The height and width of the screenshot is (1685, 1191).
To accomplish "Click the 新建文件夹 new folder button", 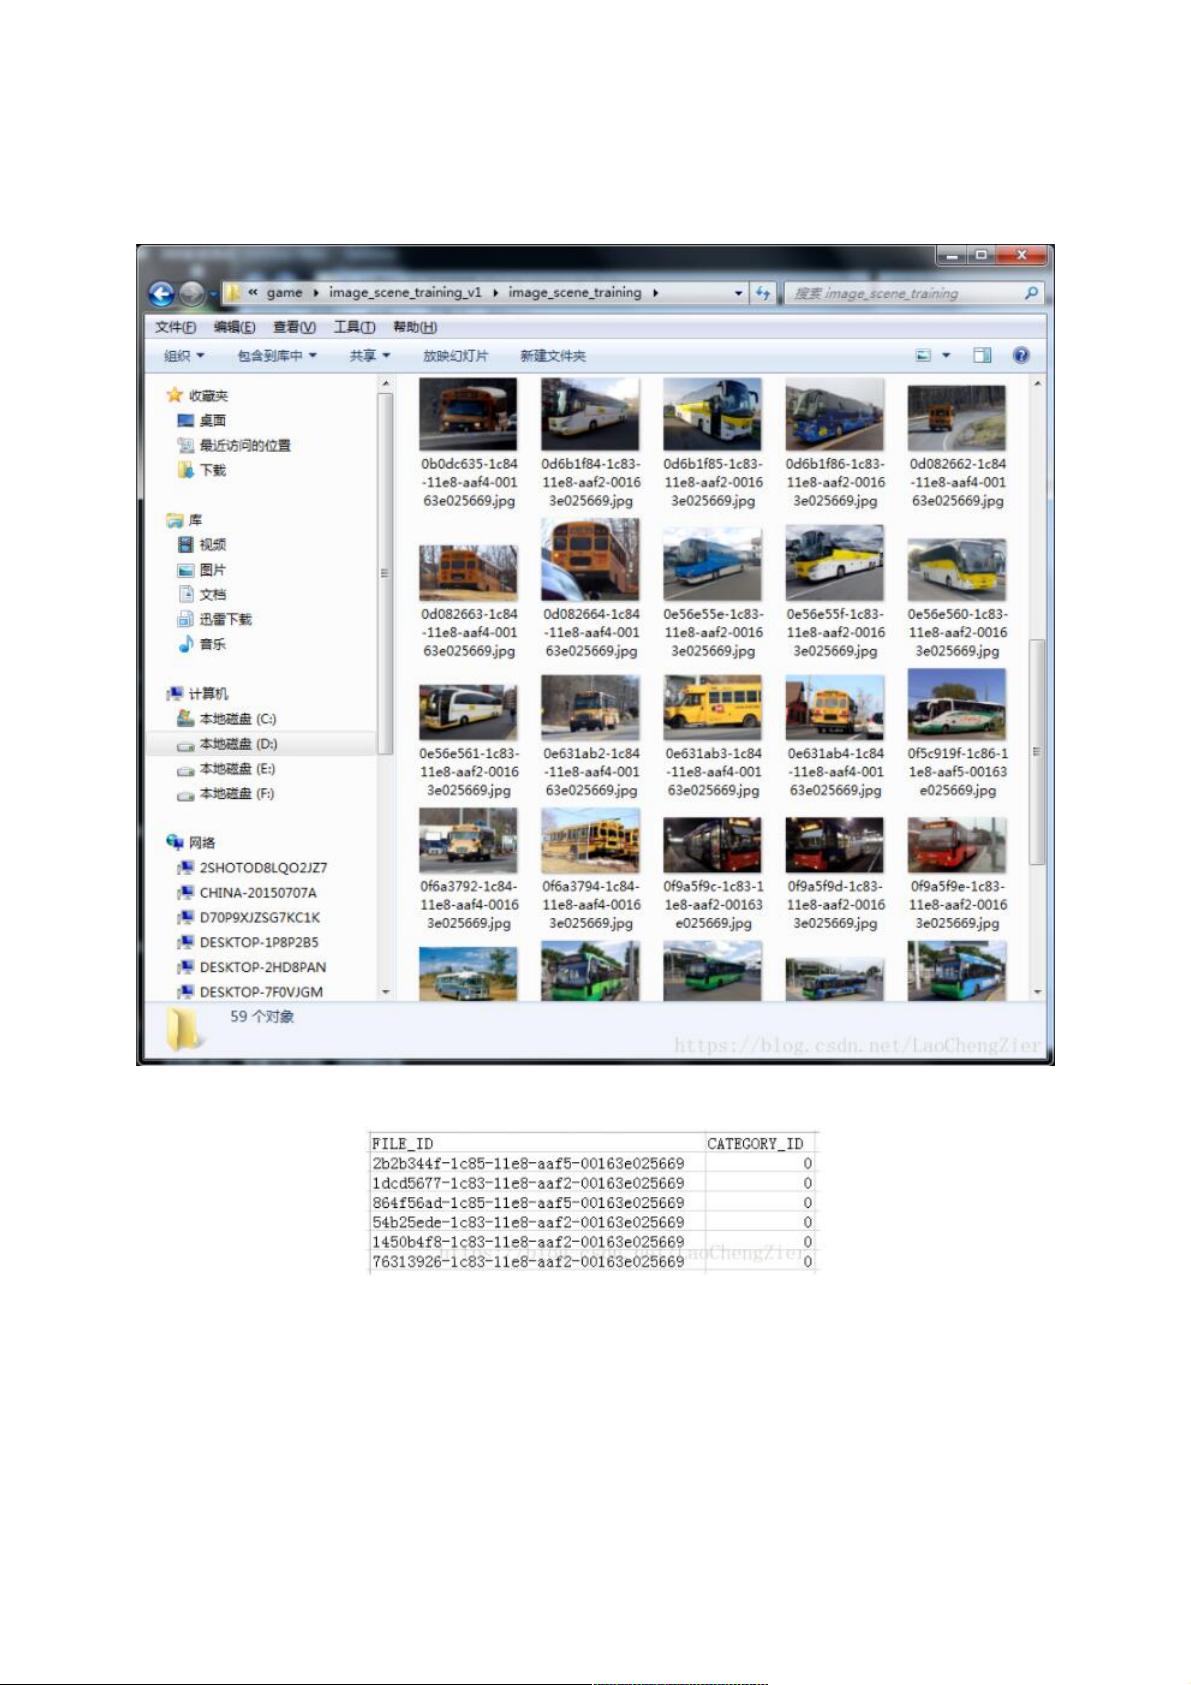I will point(553,356).
